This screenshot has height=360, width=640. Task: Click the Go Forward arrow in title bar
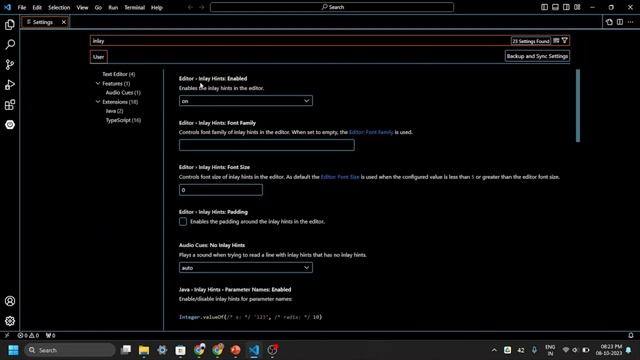tap(201, 7)
